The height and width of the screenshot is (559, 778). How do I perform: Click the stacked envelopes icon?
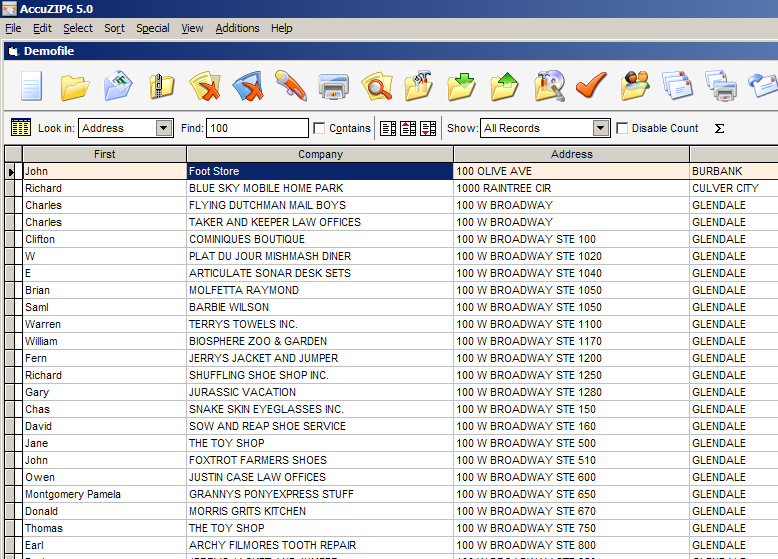(678, 86)
